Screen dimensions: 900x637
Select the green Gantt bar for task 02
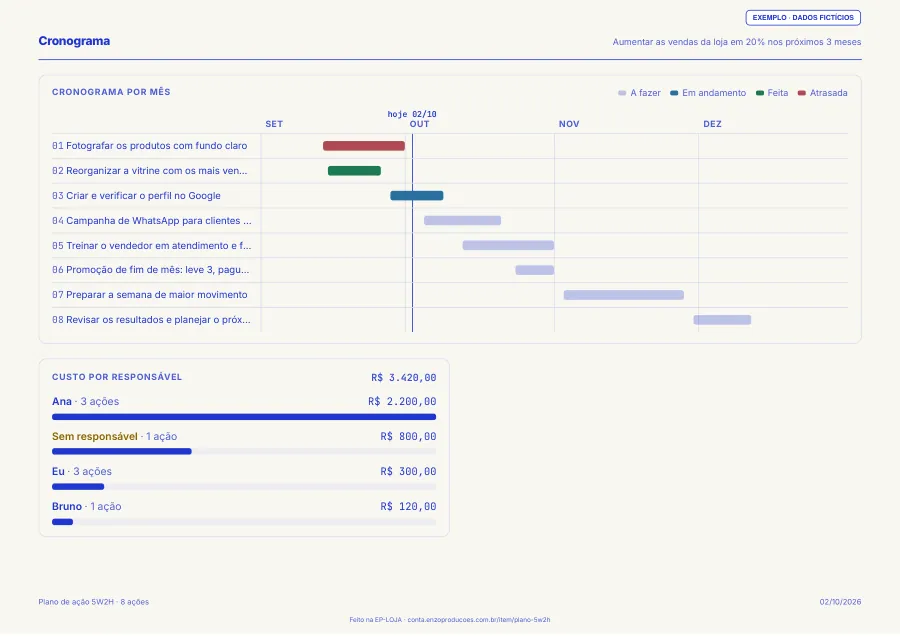[354, 170]
